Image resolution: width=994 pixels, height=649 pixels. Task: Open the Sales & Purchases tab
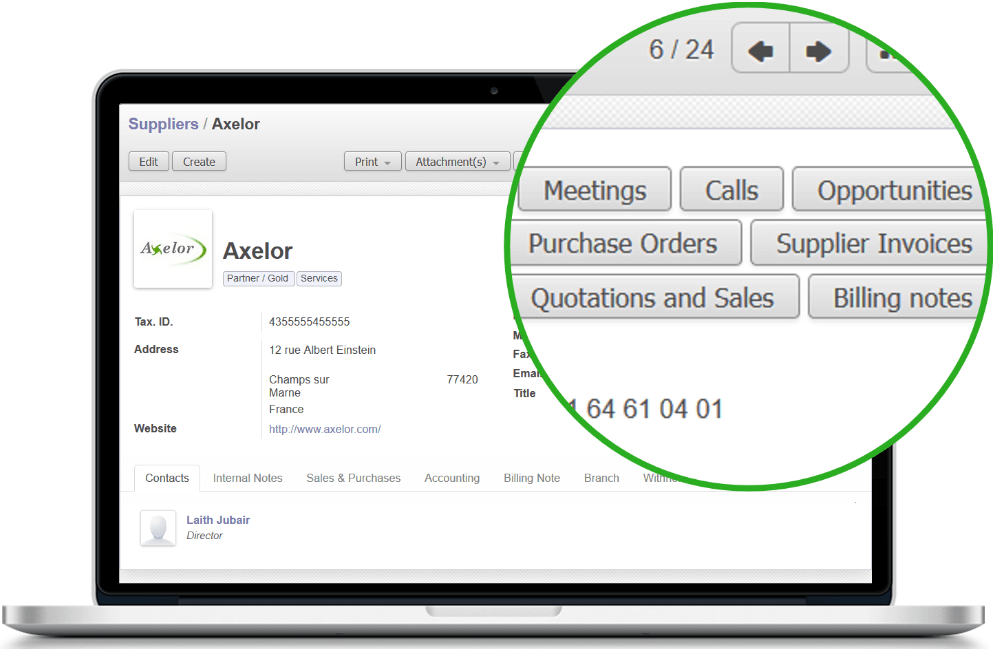point(354,478)
